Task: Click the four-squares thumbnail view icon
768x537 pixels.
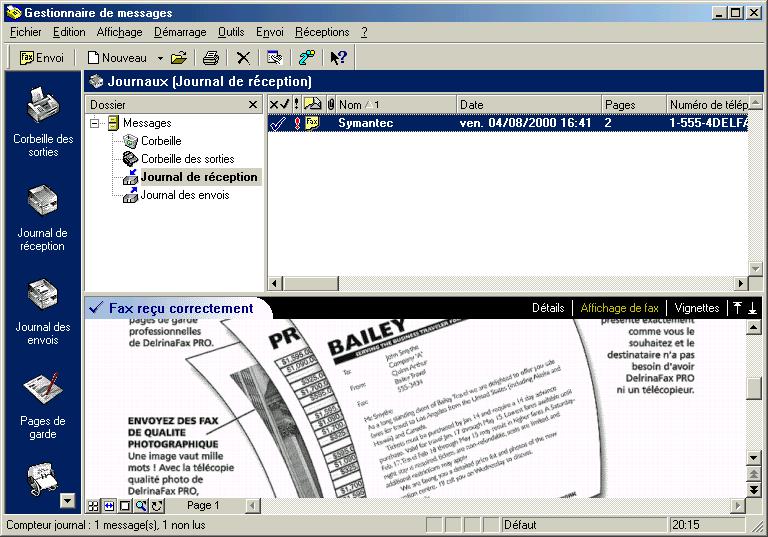Action: point(93,506)
